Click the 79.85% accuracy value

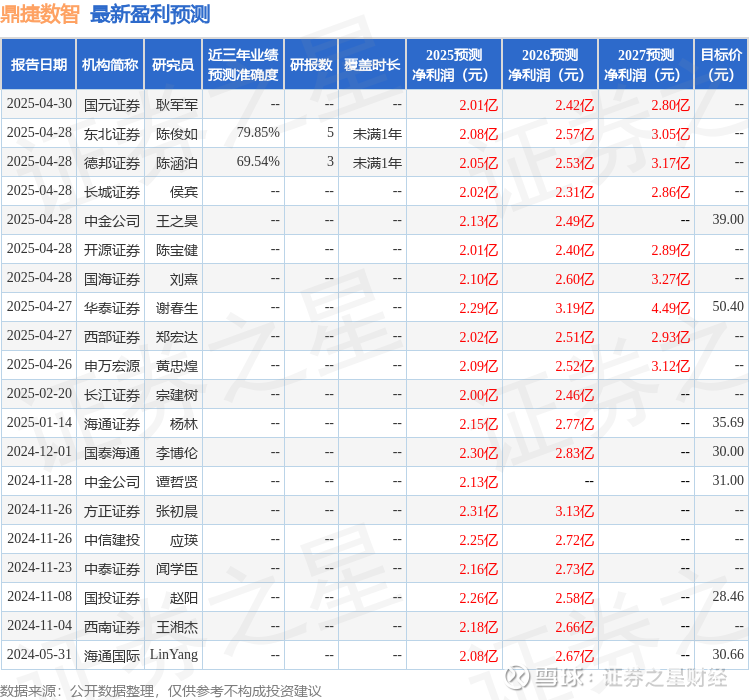[258, 132]
